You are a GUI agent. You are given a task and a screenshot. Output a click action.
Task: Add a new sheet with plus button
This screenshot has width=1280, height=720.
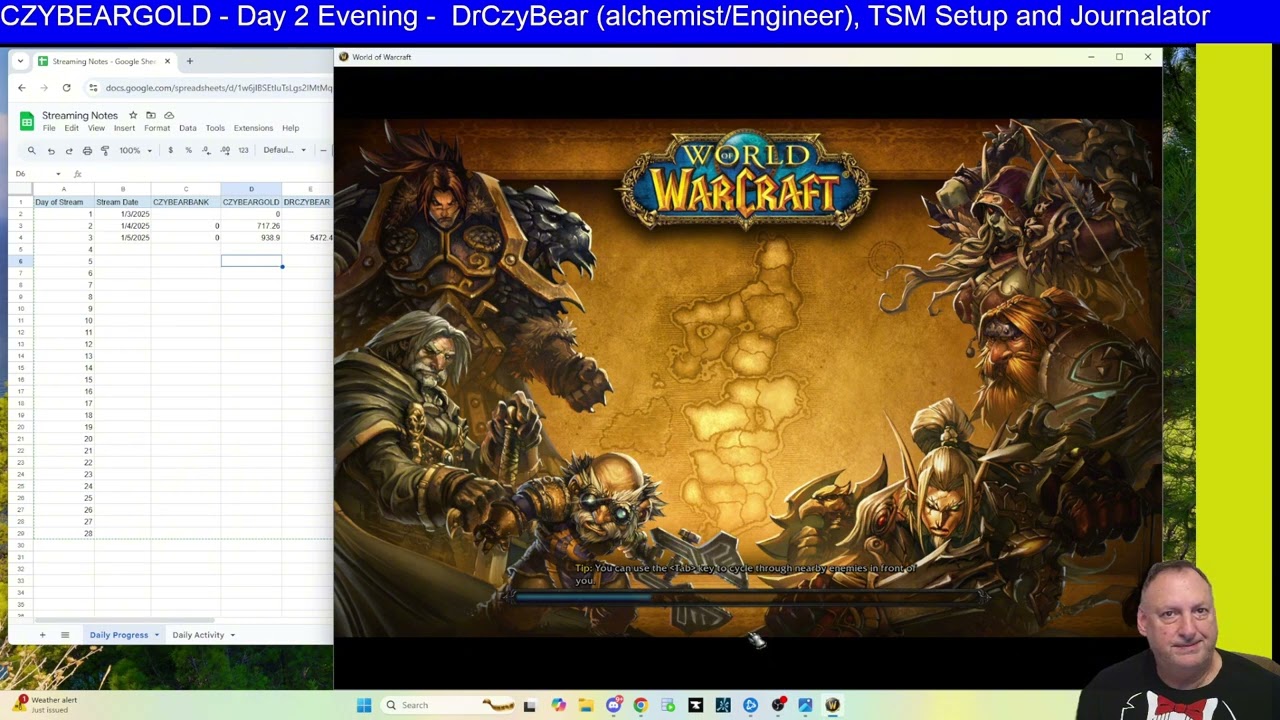coord(42,635)
